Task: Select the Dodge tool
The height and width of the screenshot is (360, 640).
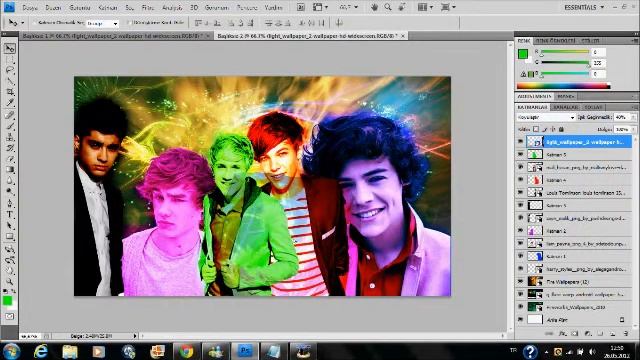Action: pos(10,191)
